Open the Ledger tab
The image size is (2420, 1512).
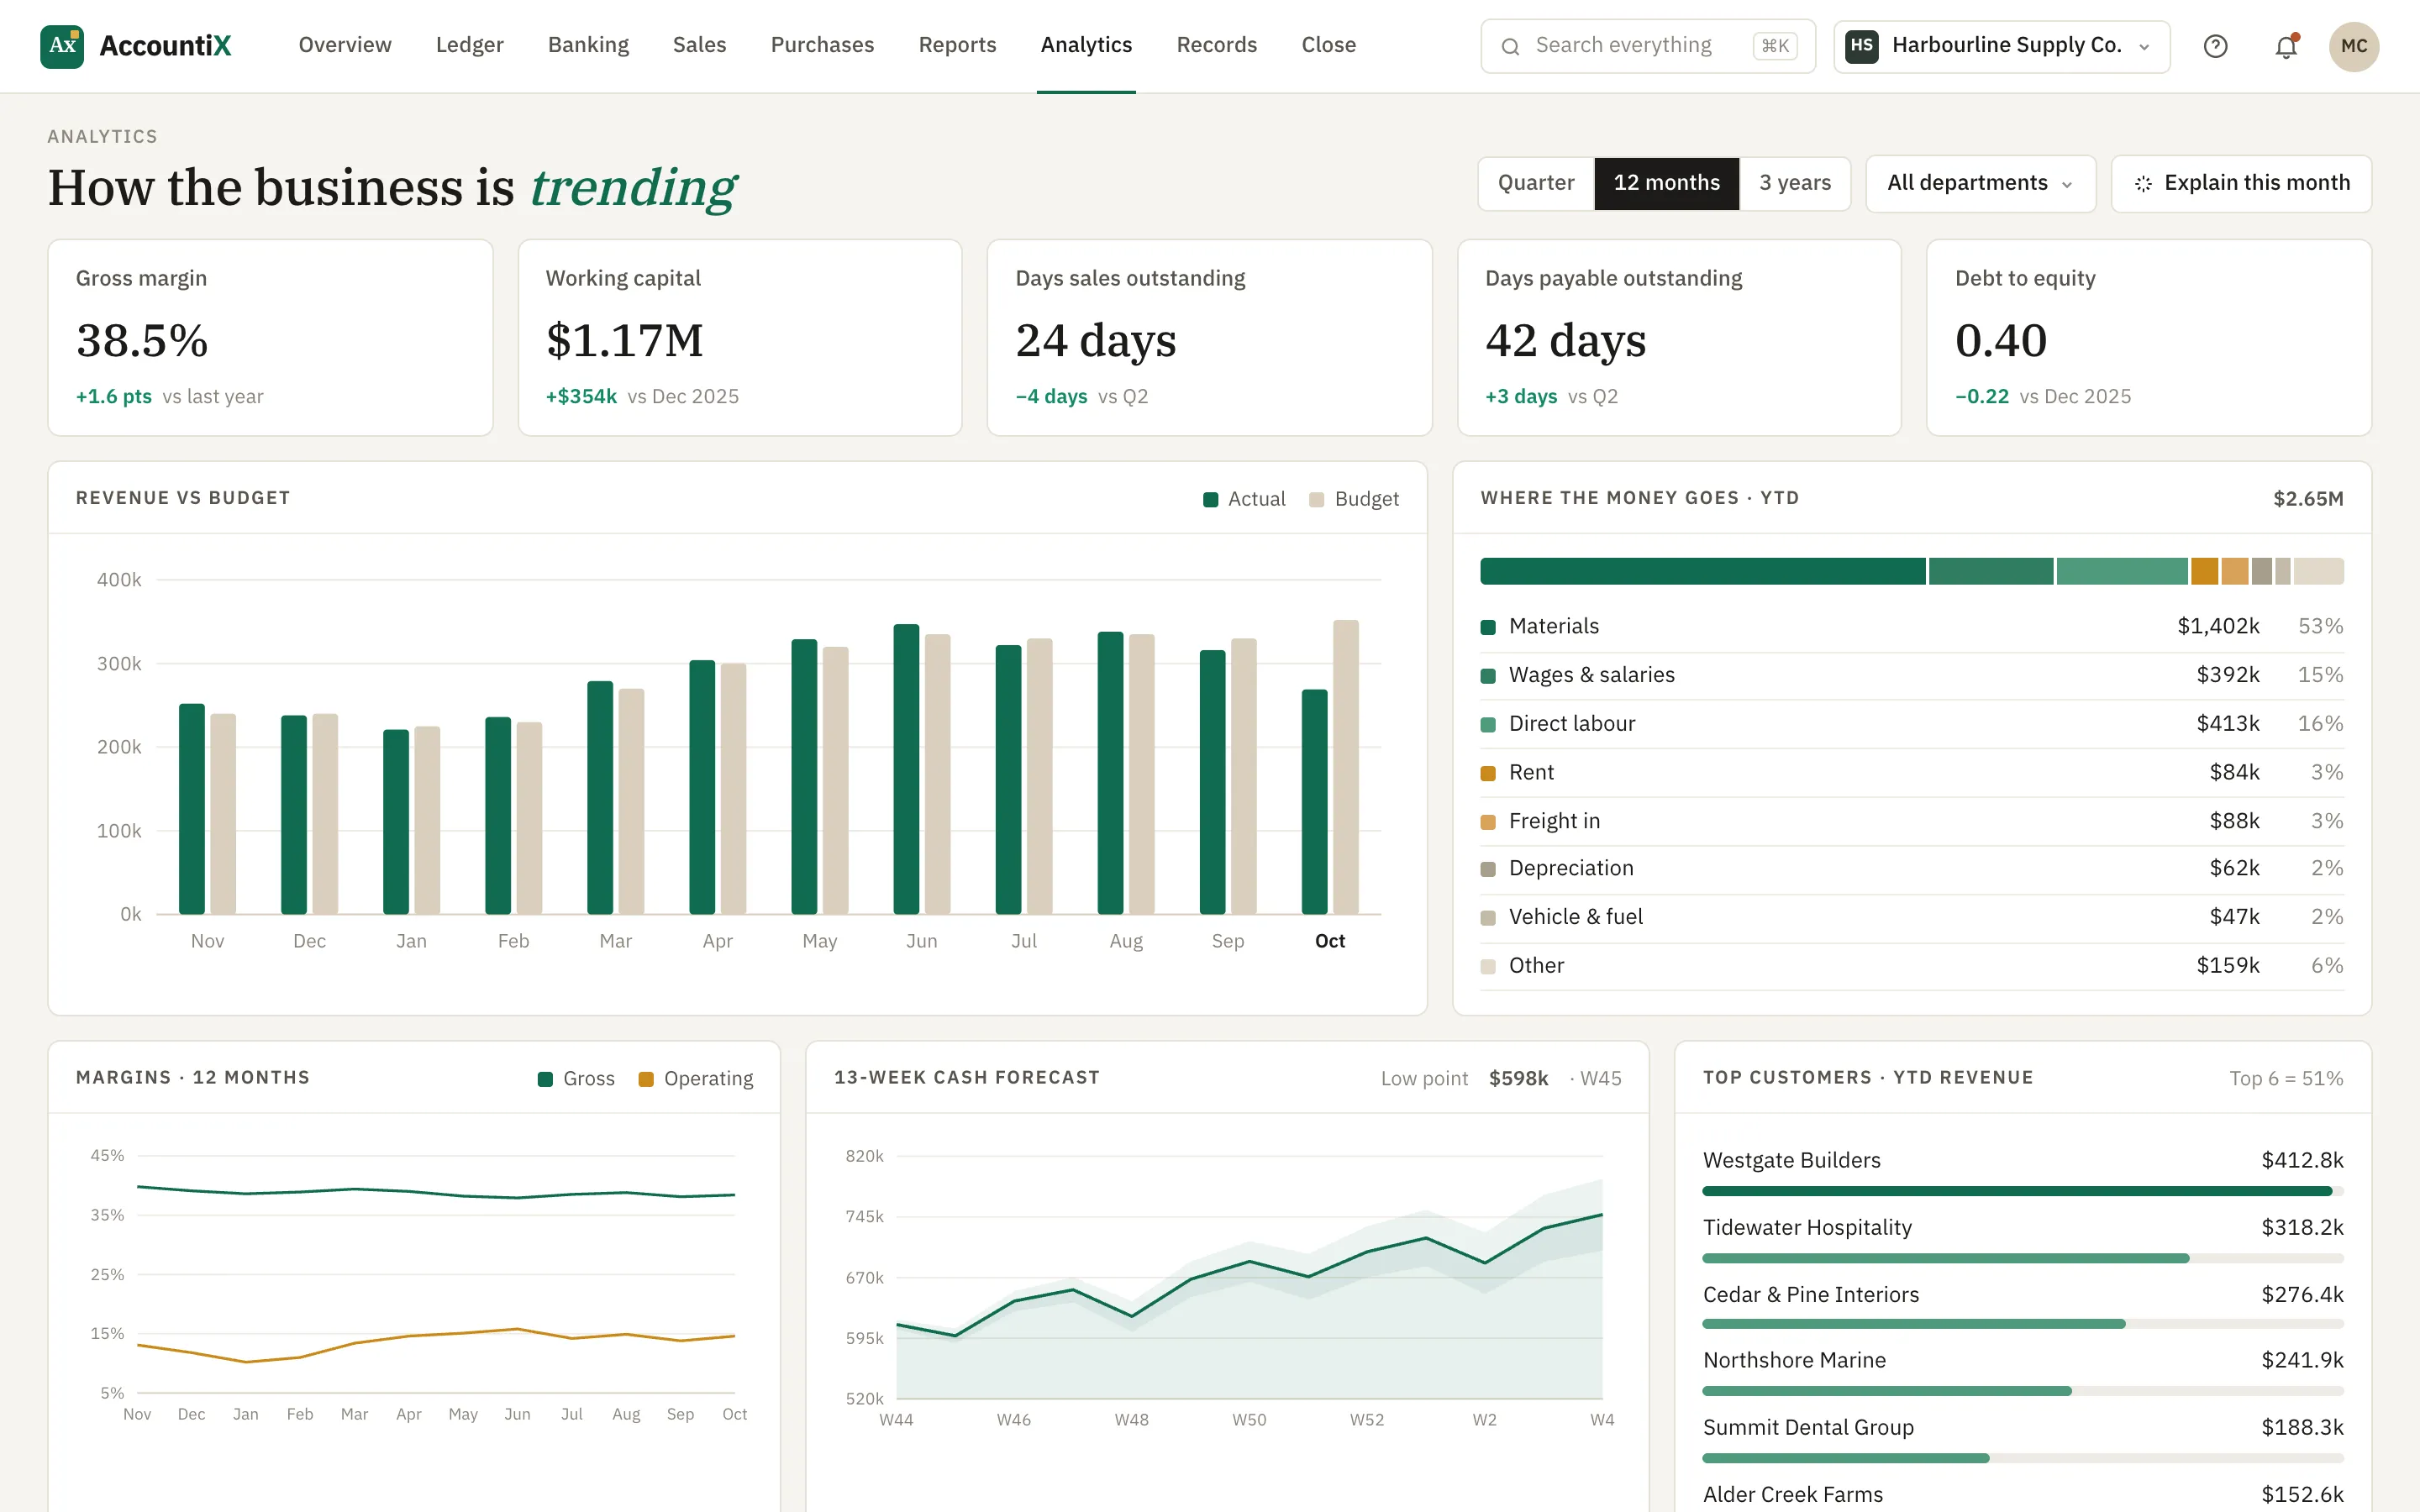tap(469, 45)
